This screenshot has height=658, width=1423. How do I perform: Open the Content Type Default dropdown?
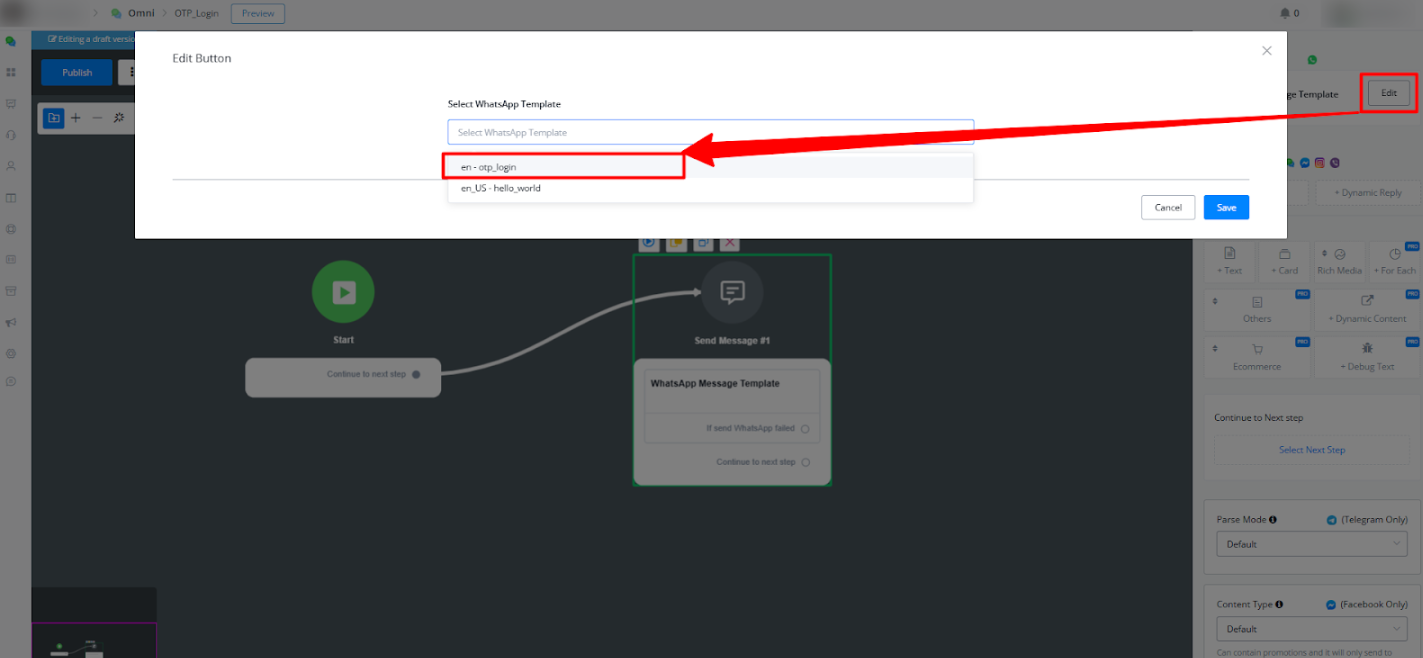[1311, 629]
